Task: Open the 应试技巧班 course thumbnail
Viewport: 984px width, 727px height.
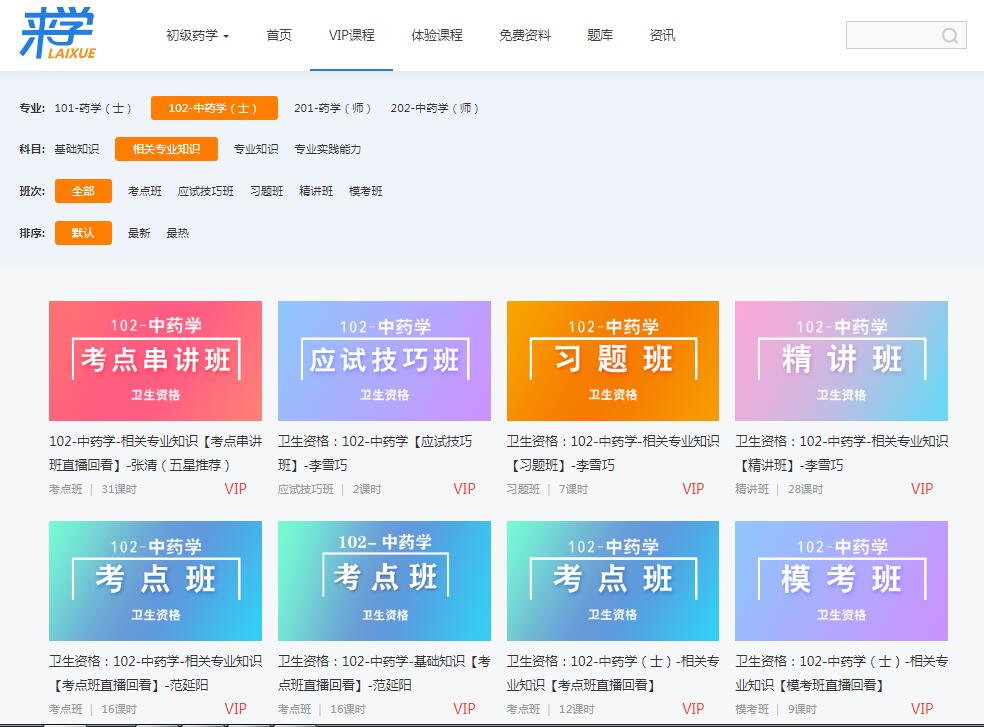Action: (384, 361)
